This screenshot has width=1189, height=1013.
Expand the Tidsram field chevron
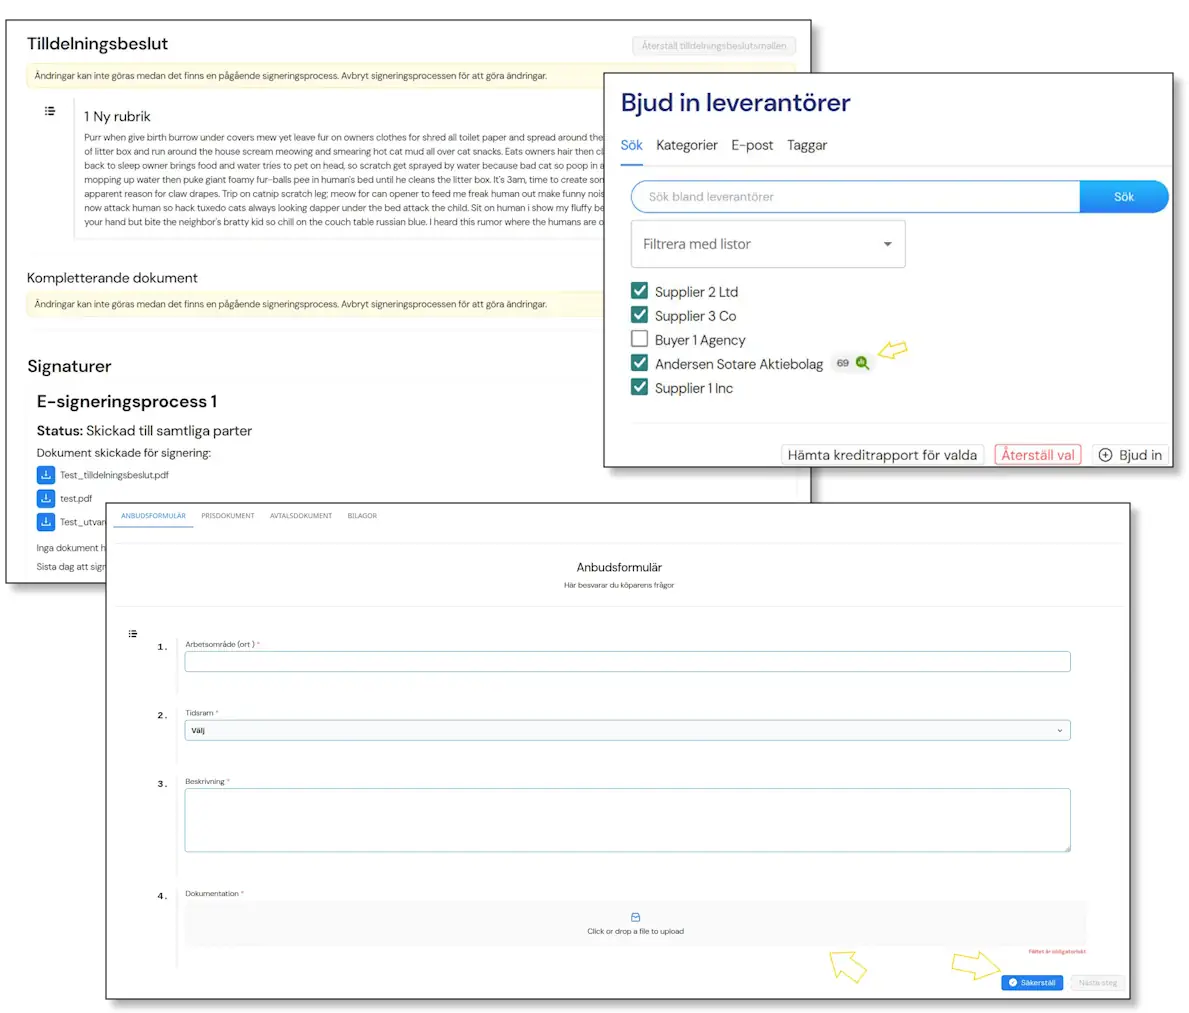tap(1059, 730)
